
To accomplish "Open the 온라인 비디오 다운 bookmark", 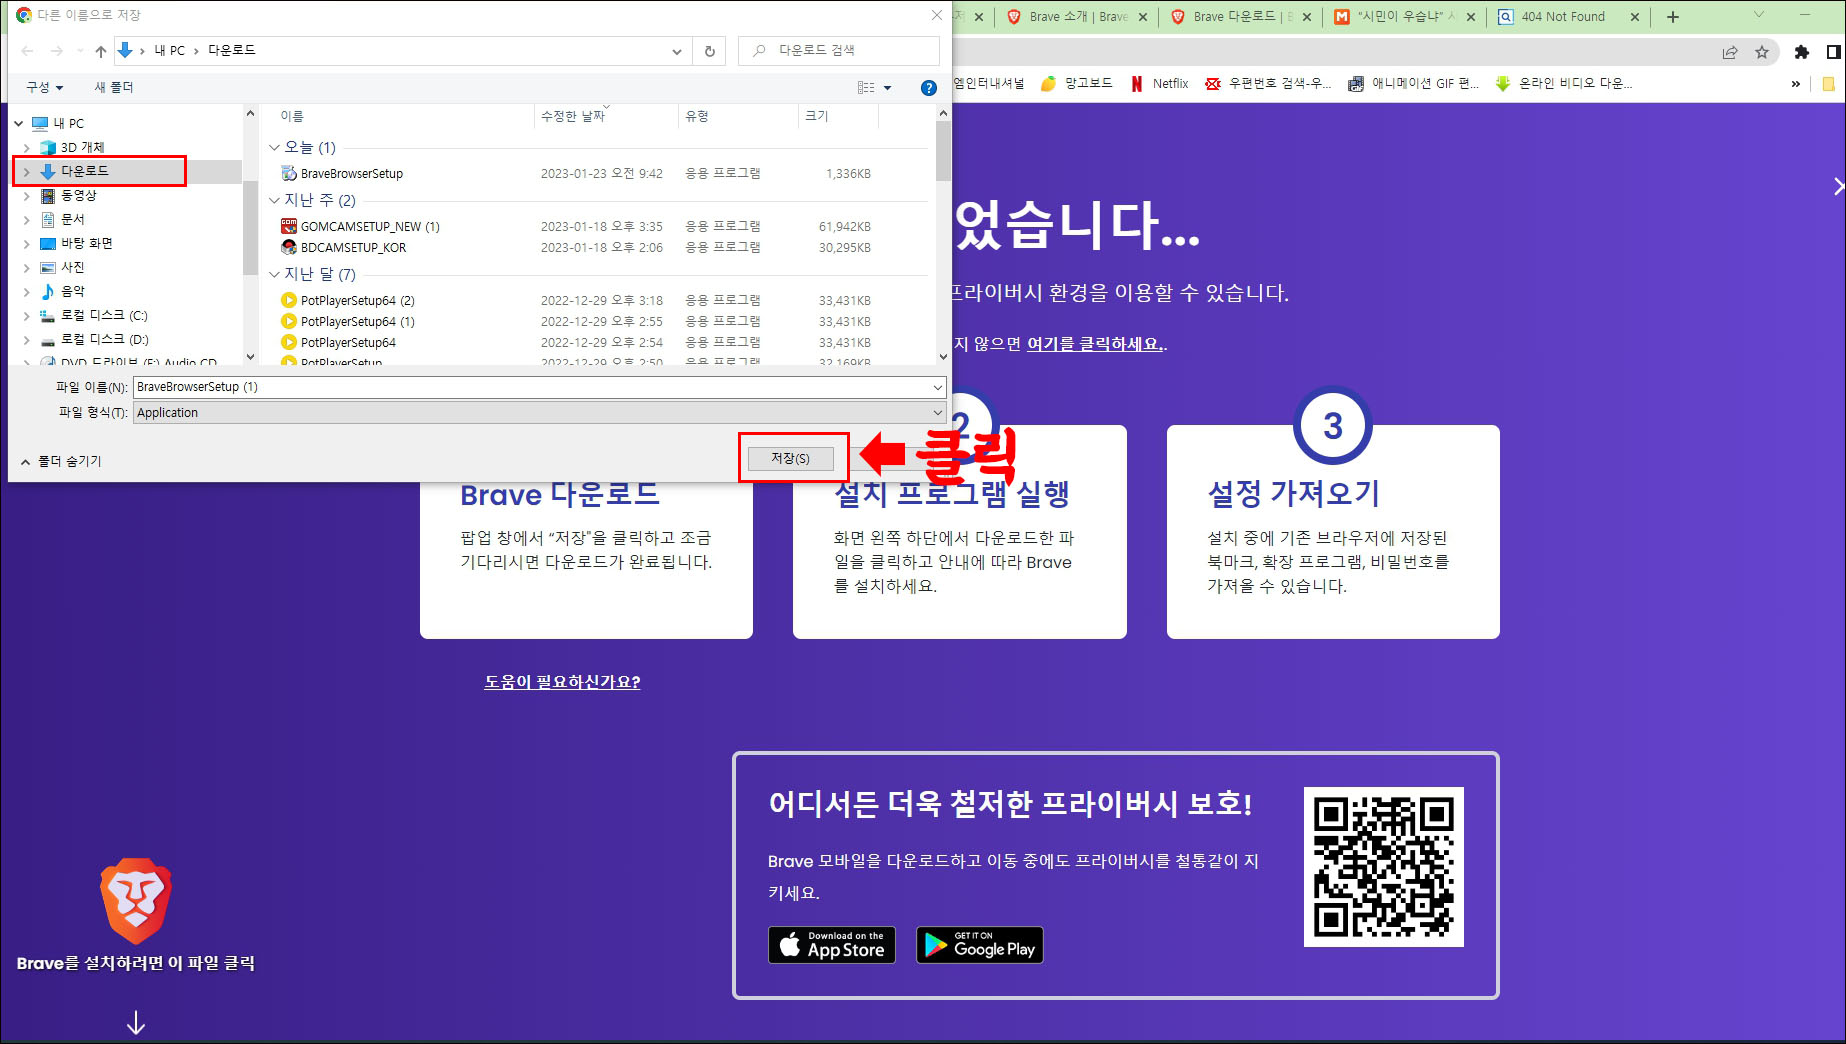I will pyautogui.click(x=1564, y=84).
